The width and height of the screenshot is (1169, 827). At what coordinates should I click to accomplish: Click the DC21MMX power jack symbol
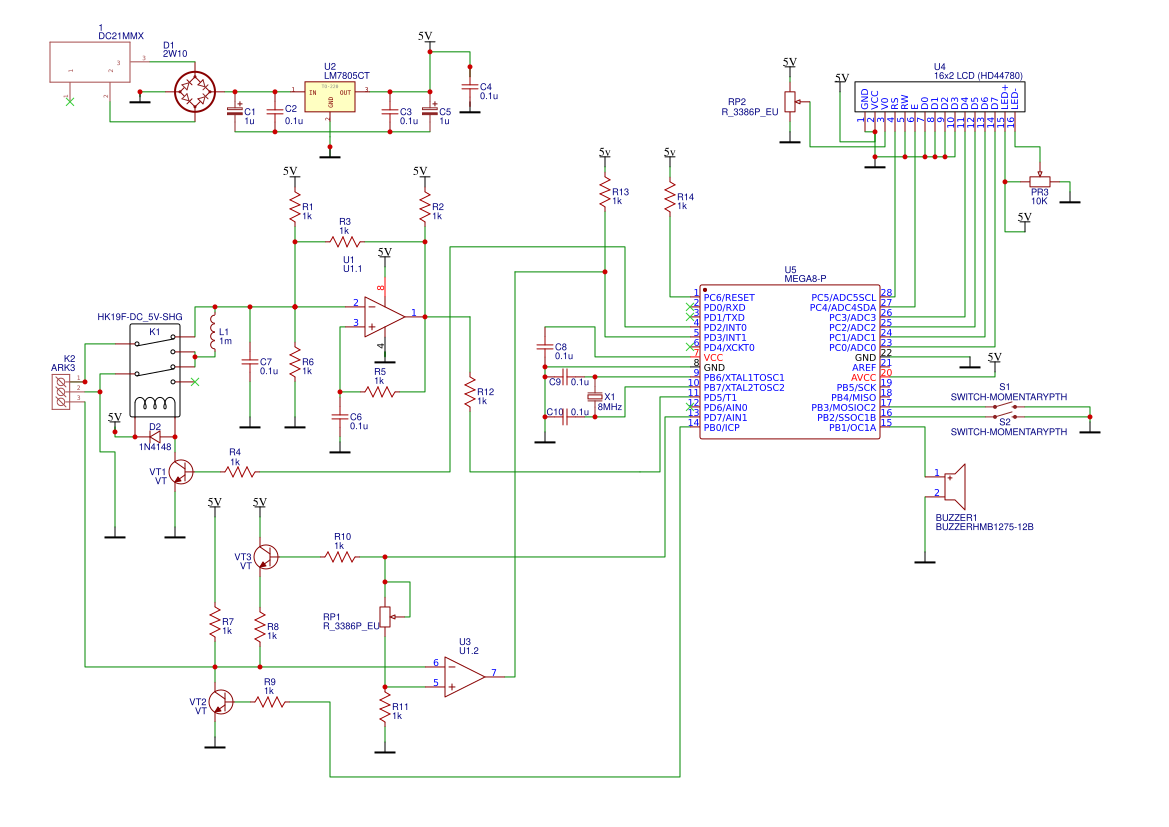(89, 62)
